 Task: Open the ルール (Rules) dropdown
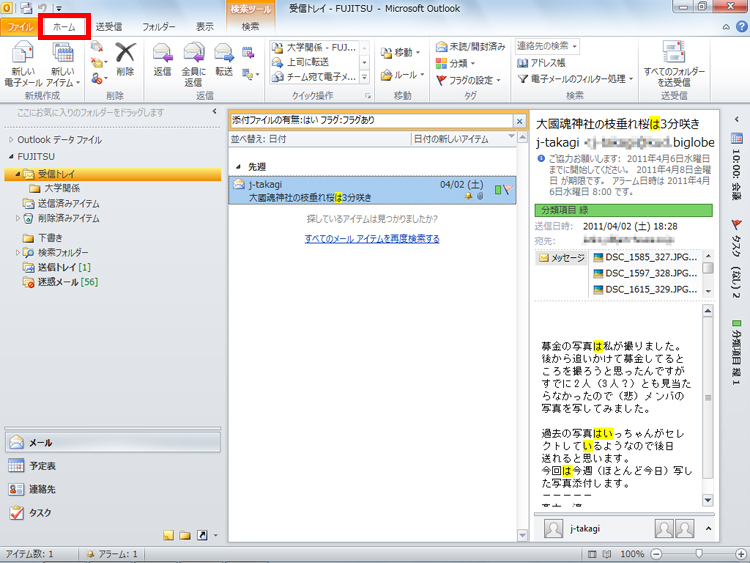point(402,75)
